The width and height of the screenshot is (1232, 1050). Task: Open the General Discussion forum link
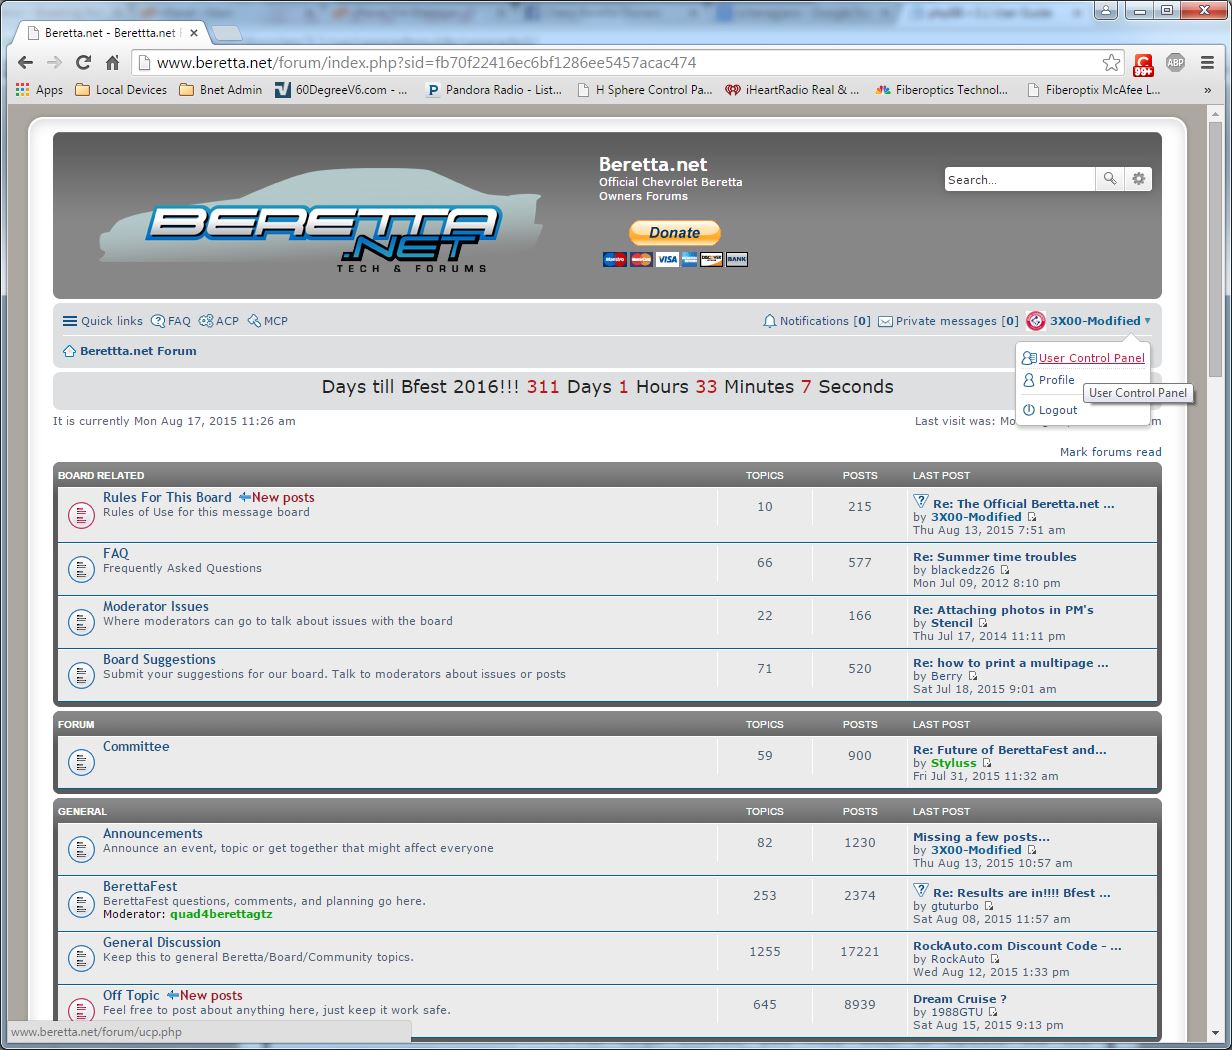pos(162,942)
